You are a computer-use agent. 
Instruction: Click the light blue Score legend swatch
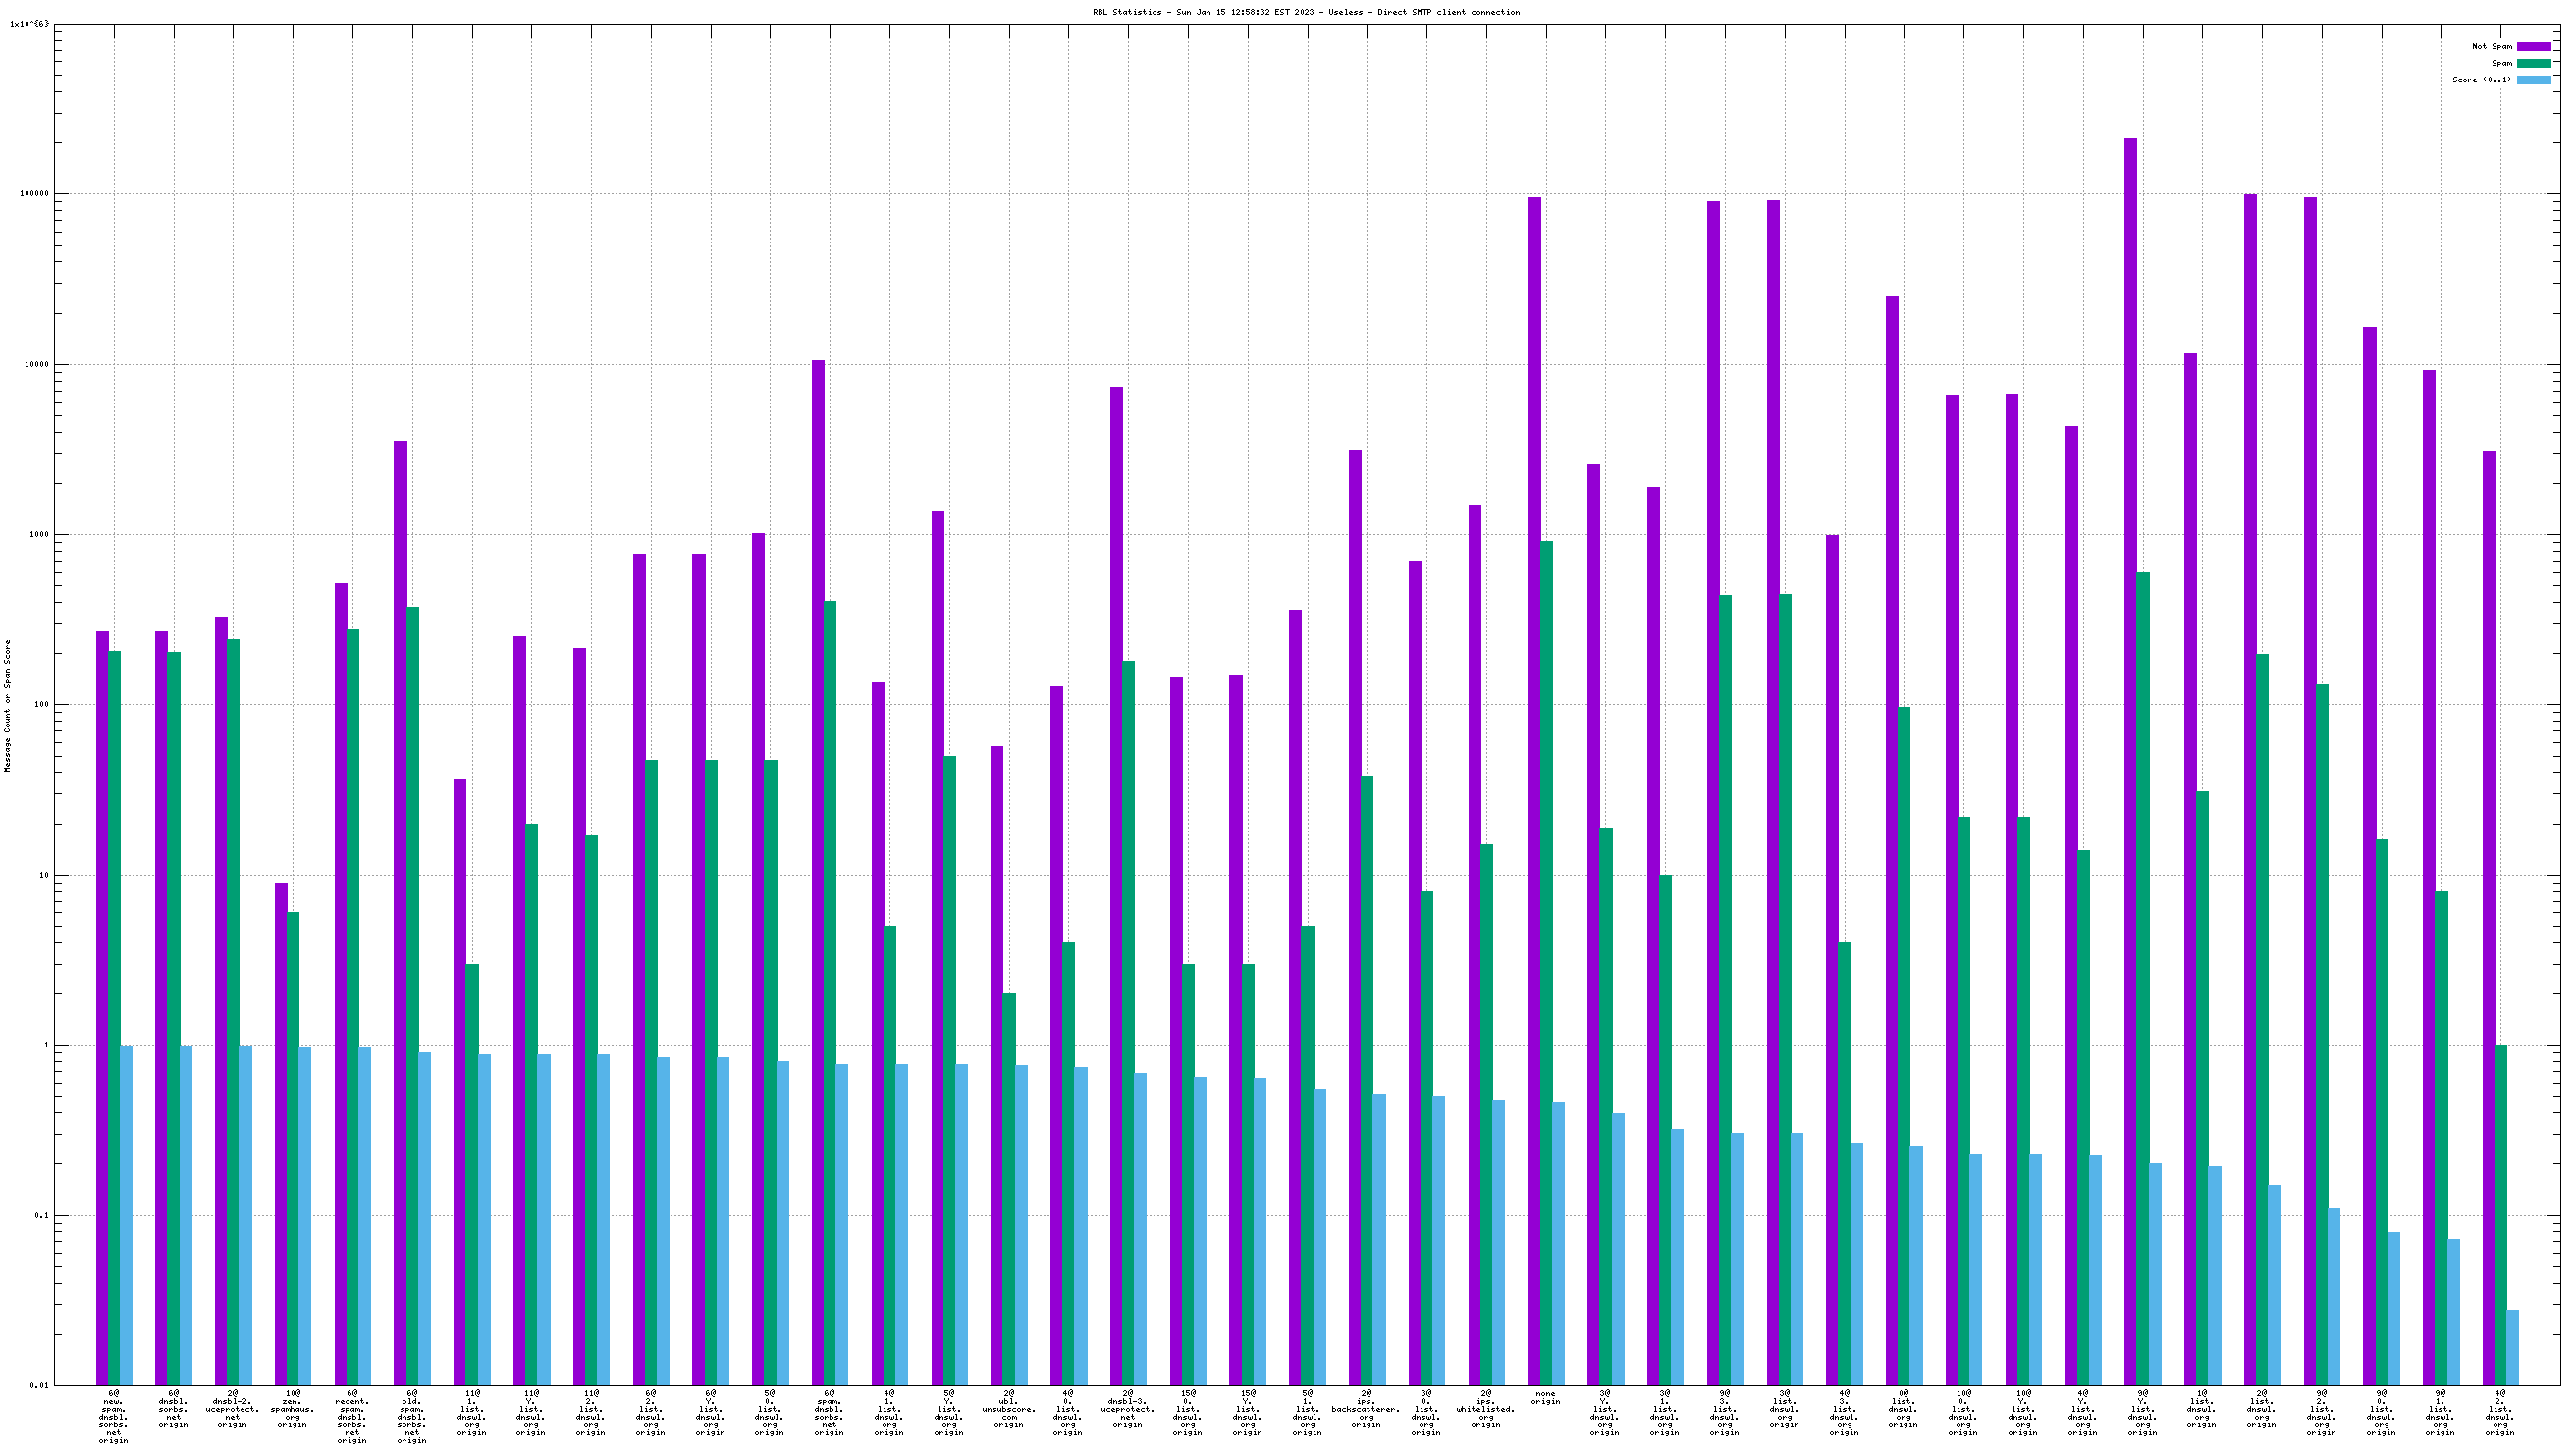2533,80
